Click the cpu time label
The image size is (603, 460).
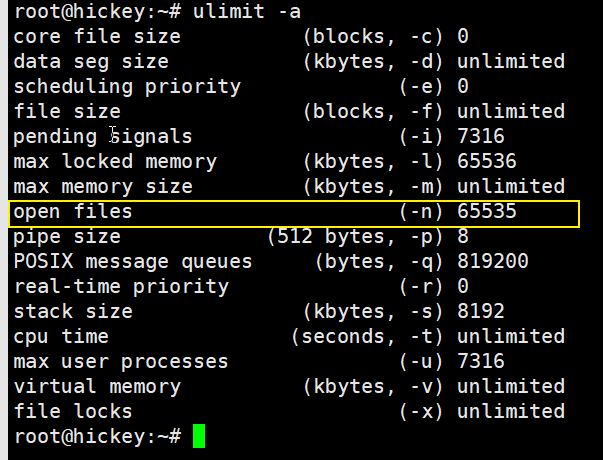(61, 337)
